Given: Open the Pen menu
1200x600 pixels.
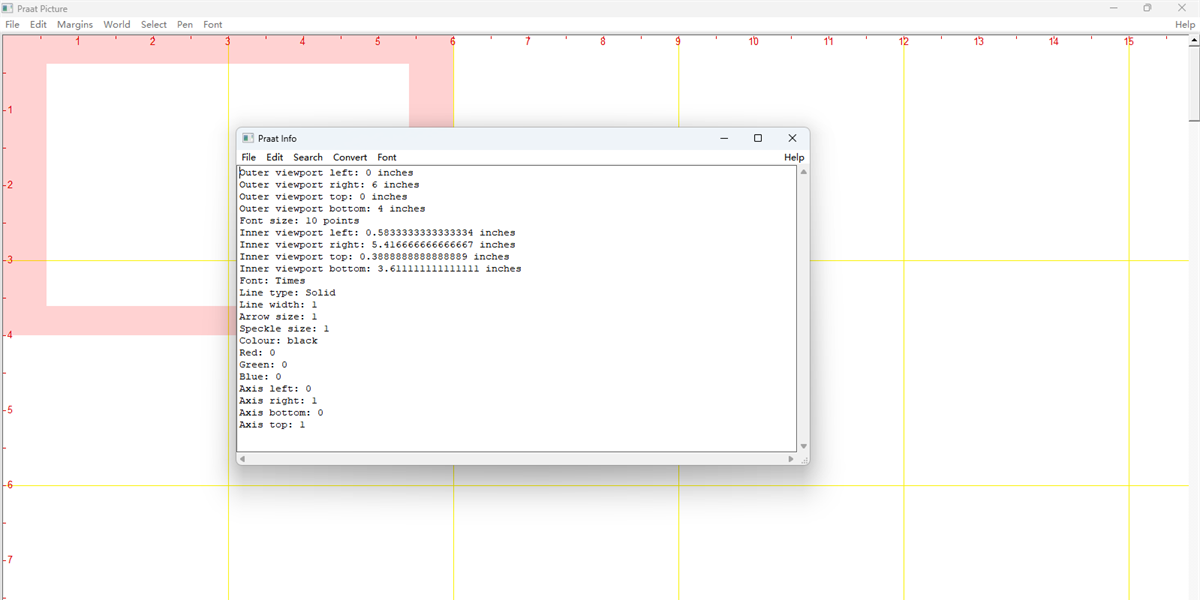Looking at the screenshot, I should point(184,24).
